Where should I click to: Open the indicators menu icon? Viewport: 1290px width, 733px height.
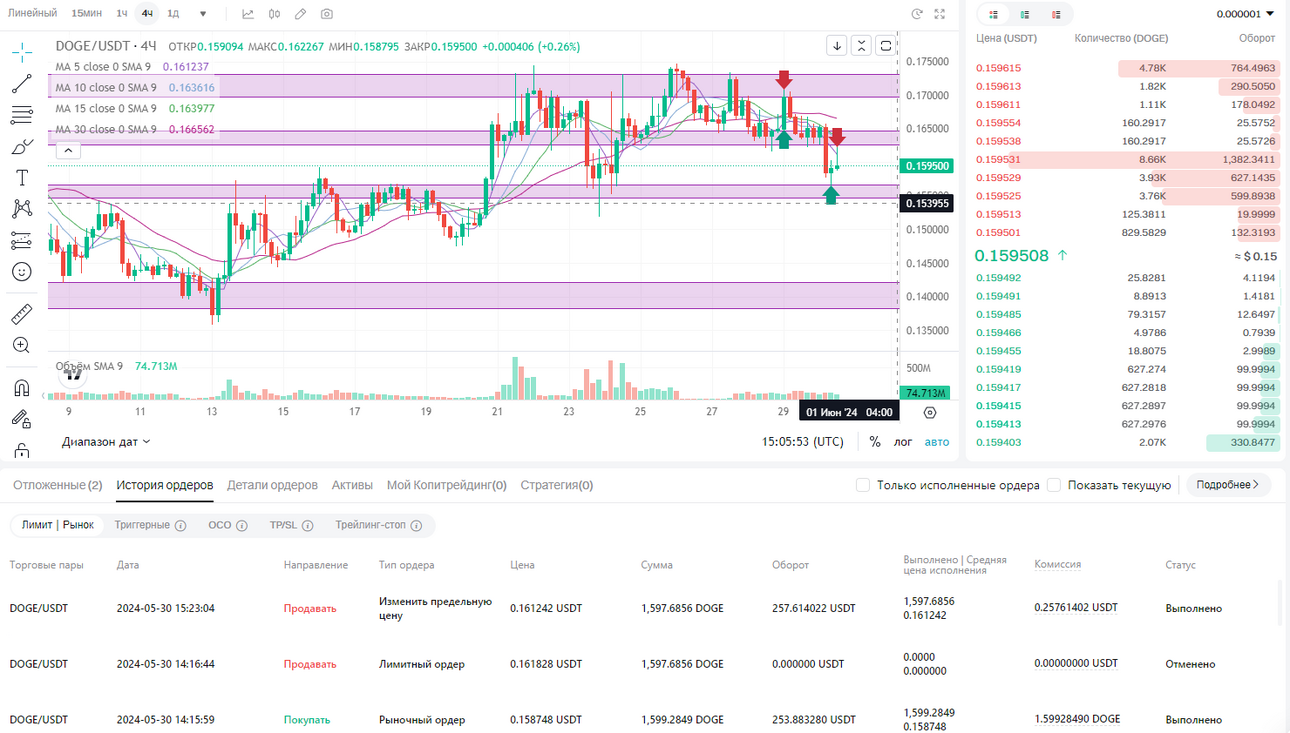(x=248, y=14)
